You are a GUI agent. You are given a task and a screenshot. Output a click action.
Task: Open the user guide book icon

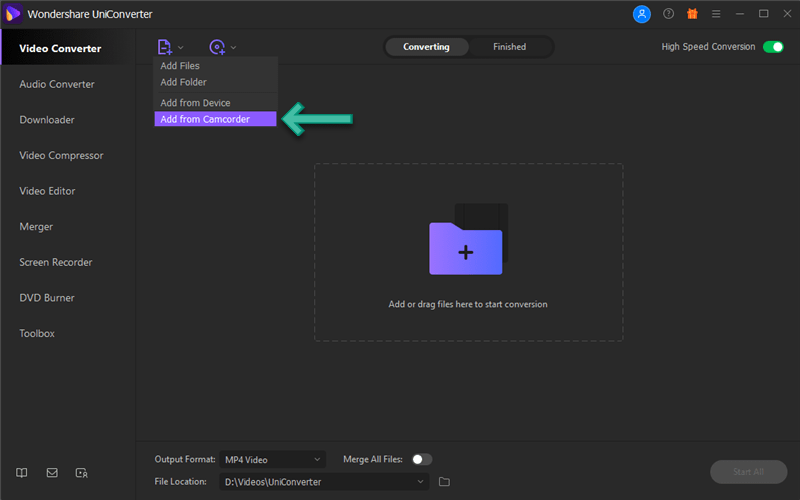coord(21,473)
